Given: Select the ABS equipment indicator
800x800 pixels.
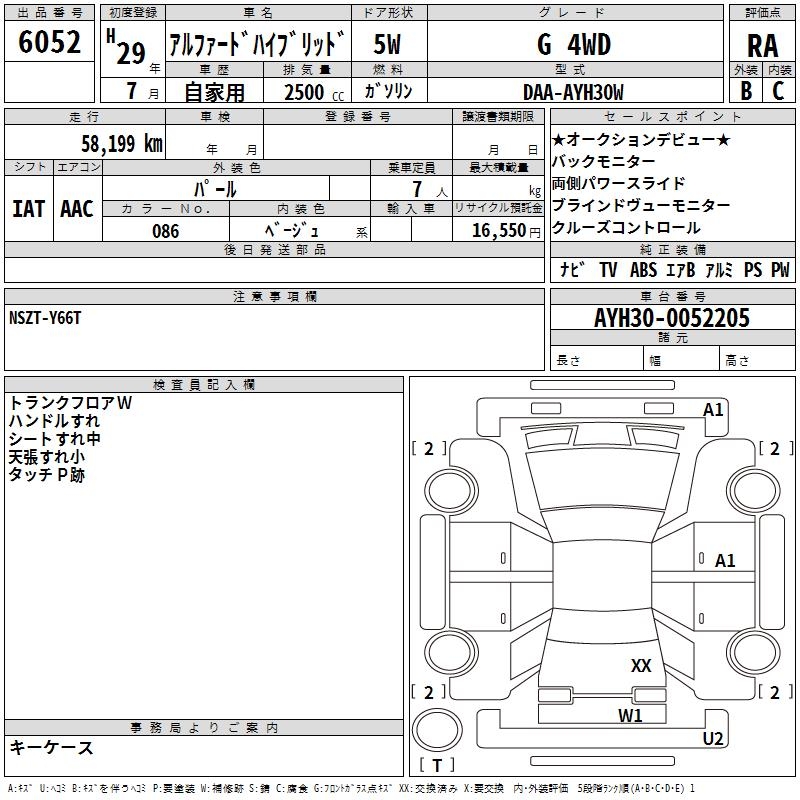Looking at the screenshot, I should coord(645,269).
